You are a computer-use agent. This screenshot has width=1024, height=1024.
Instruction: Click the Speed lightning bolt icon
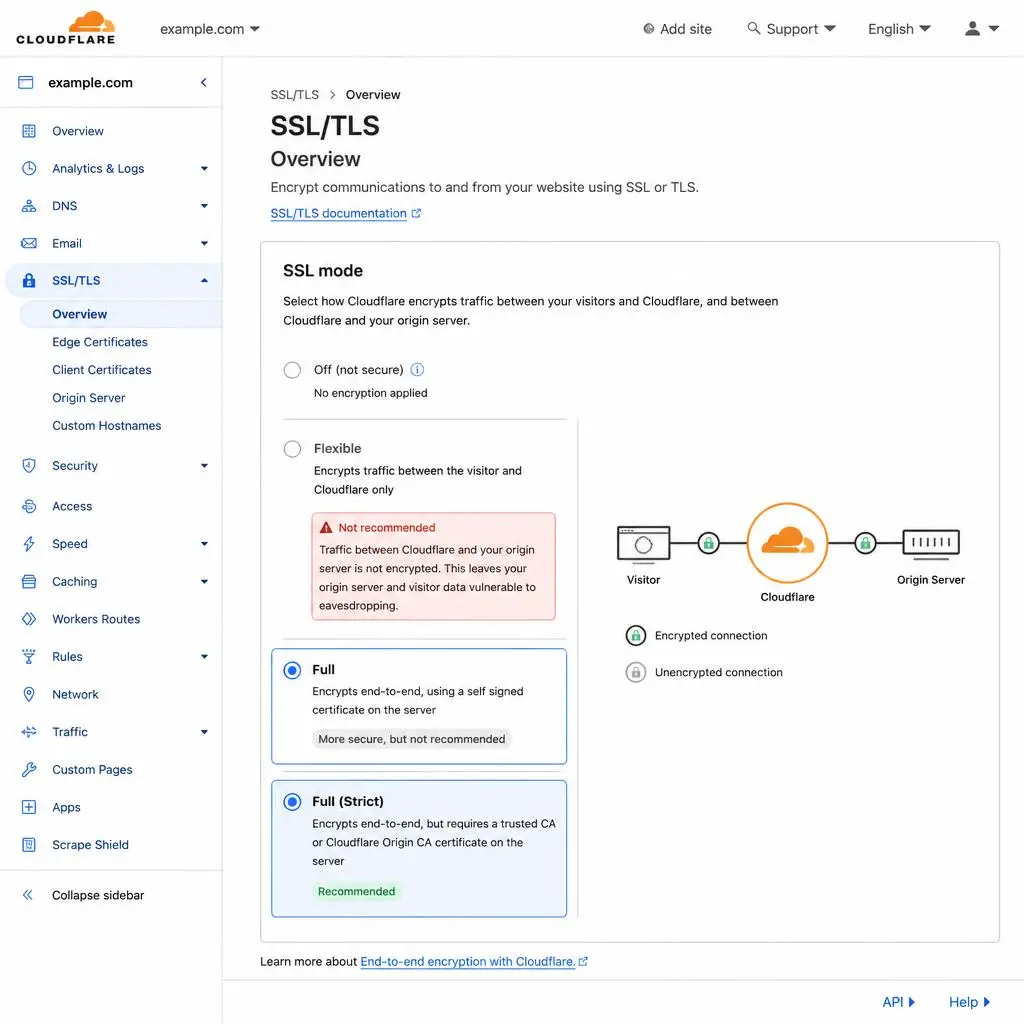[x=29, y=544]
